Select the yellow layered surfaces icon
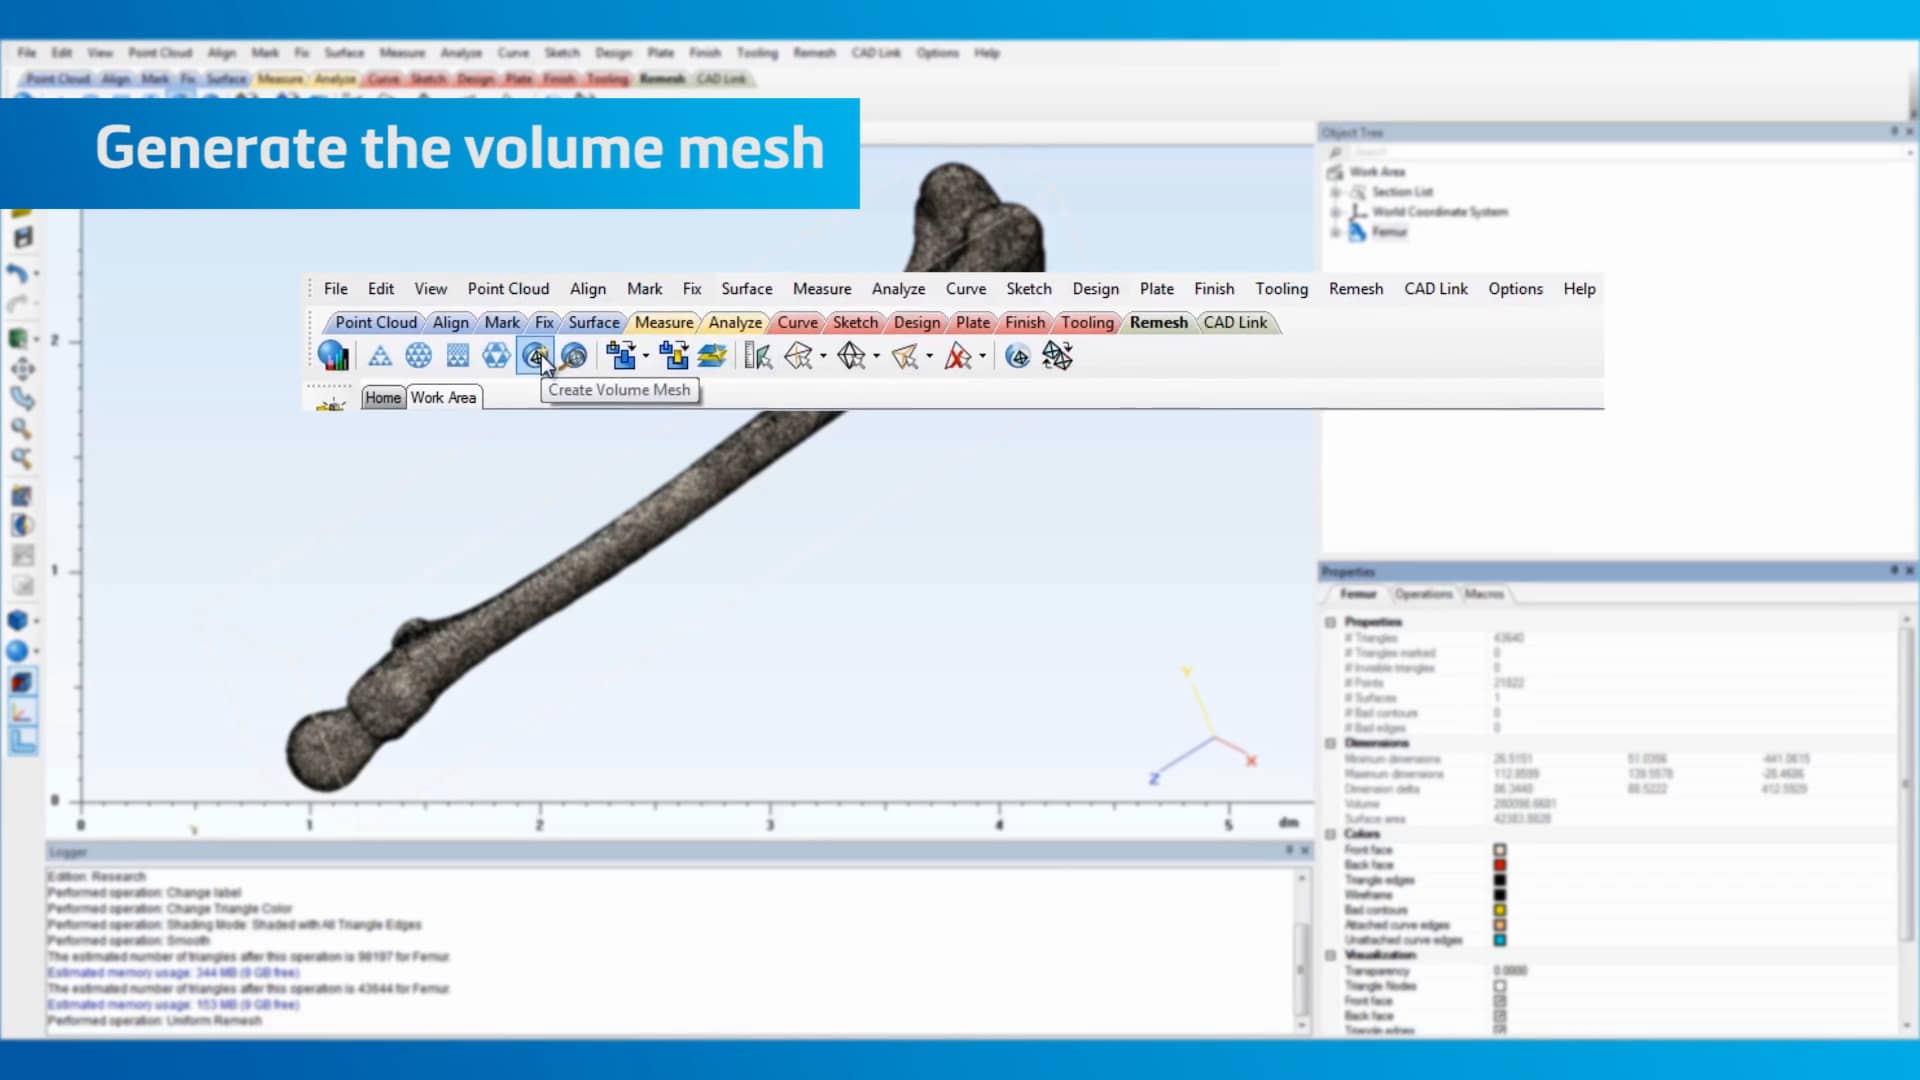This screenshot has height=1080, width=1920. tap(712, 355)
